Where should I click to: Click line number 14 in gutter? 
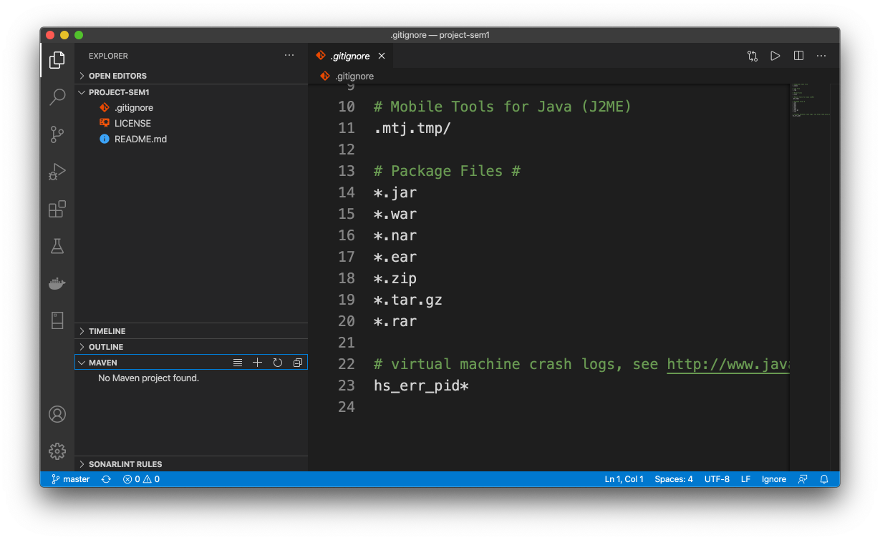coord(346,193)
